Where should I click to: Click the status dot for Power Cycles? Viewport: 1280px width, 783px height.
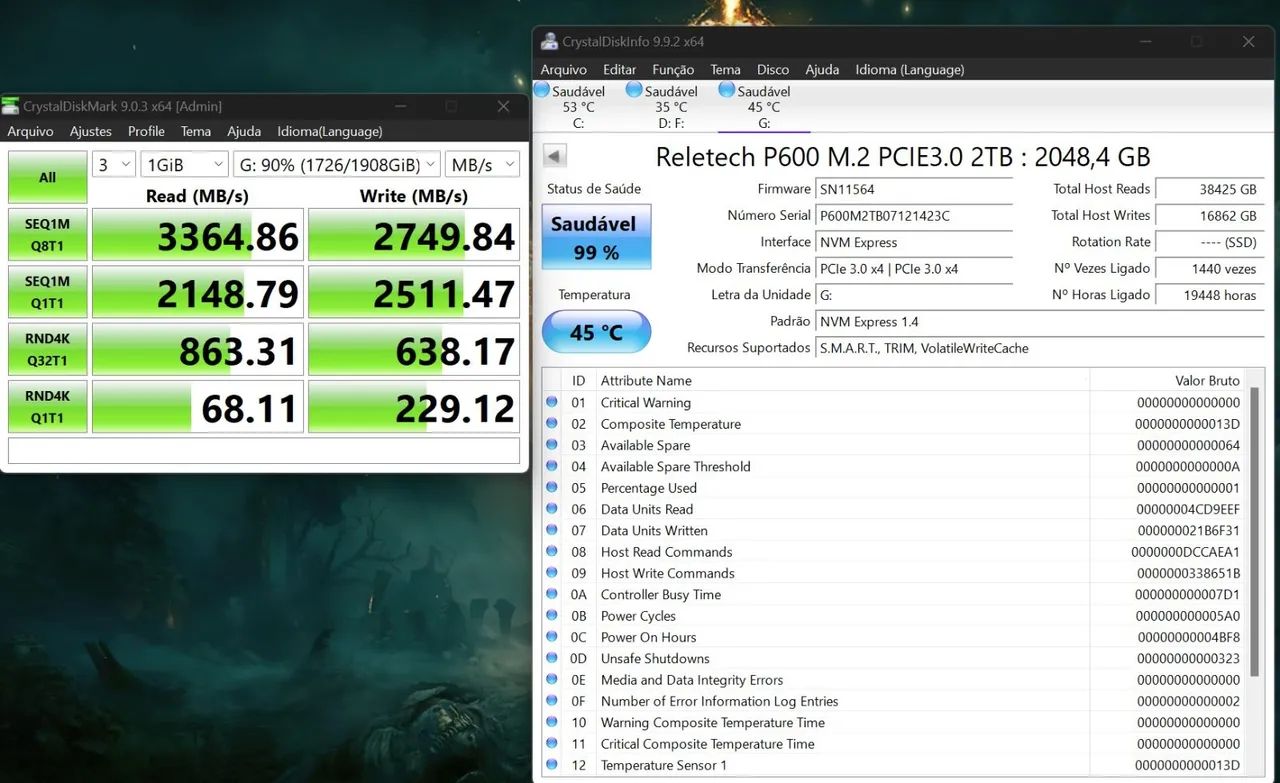coord(551,616)
